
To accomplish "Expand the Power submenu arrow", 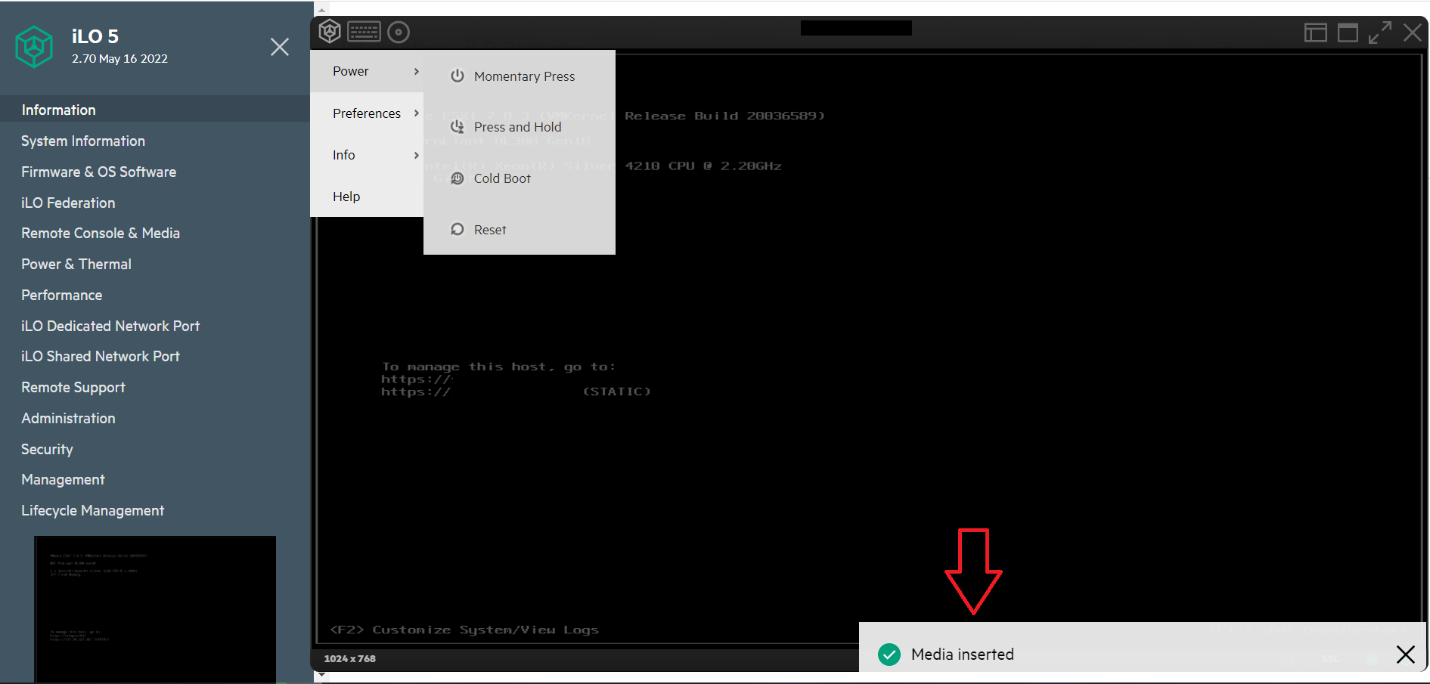I will [x=416, y=71].
